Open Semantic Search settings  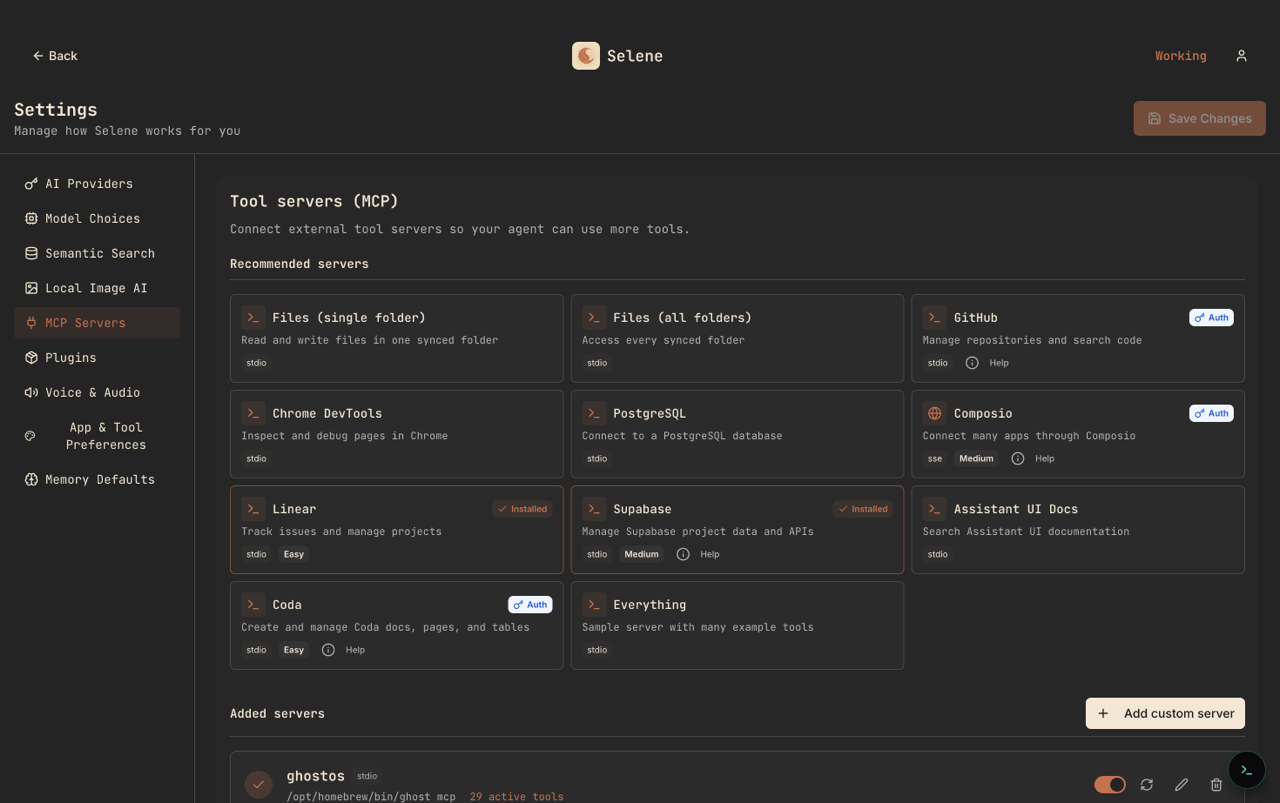99,253
